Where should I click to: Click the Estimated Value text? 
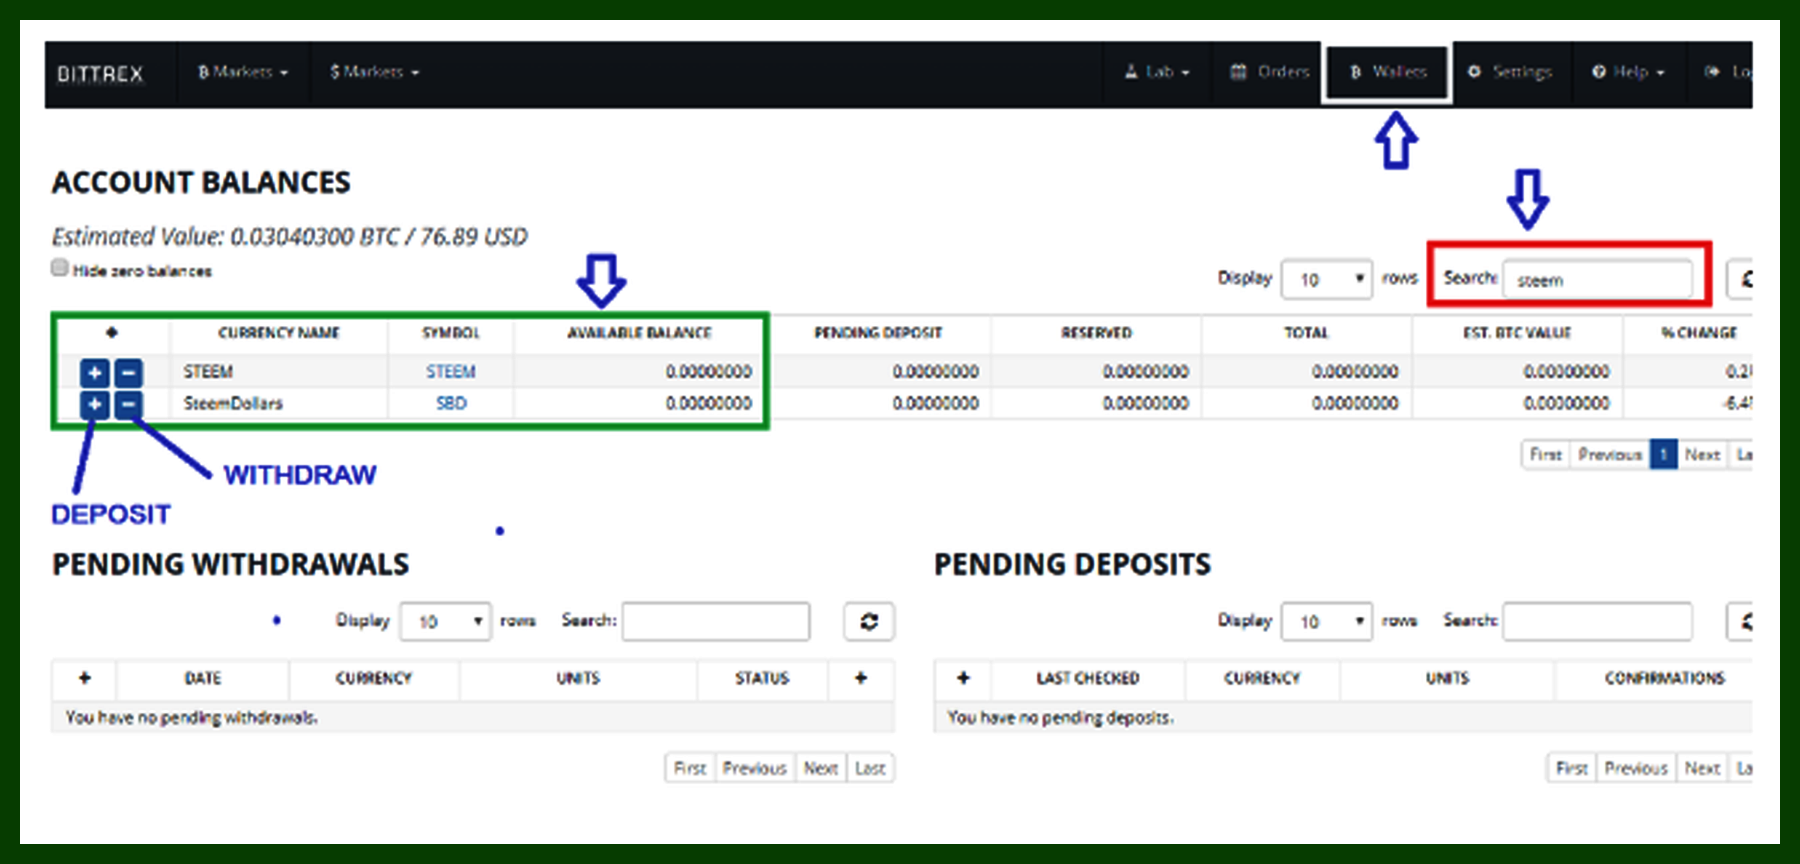tap(290, 237)
